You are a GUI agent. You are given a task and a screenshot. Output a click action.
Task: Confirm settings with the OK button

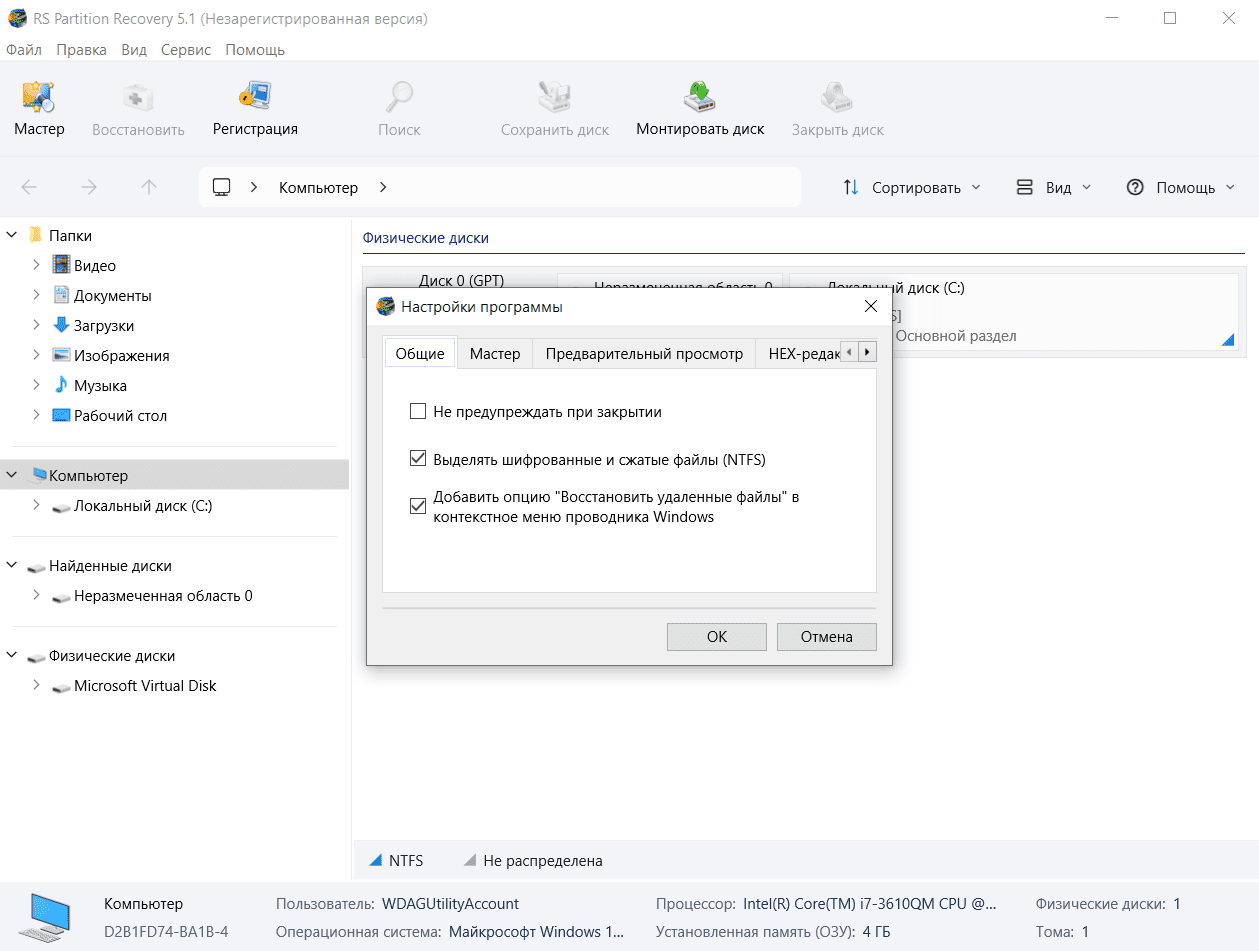(x=717, y=637)
